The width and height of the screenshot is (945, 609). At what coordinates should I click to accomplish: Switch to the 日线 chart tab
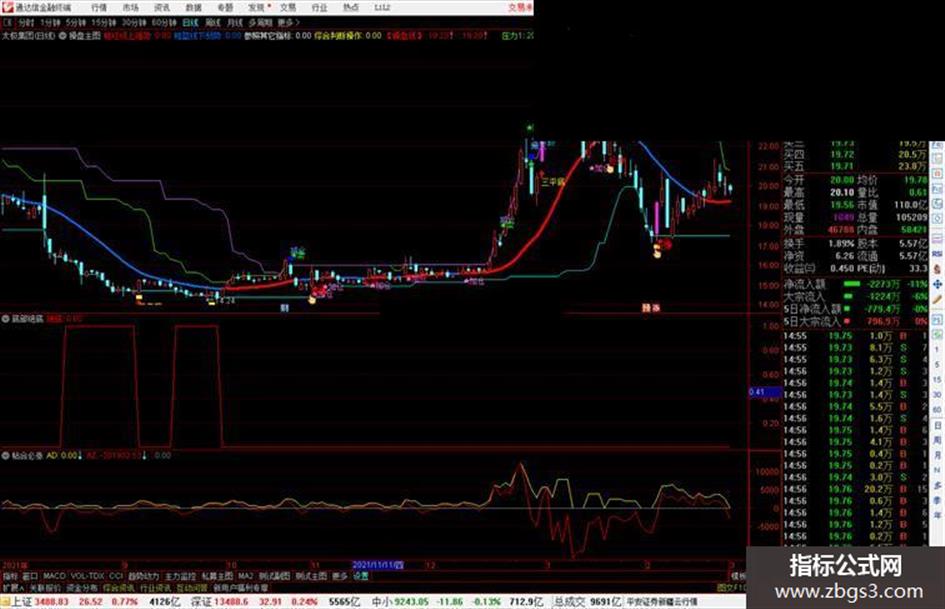(x=190, y=23)
